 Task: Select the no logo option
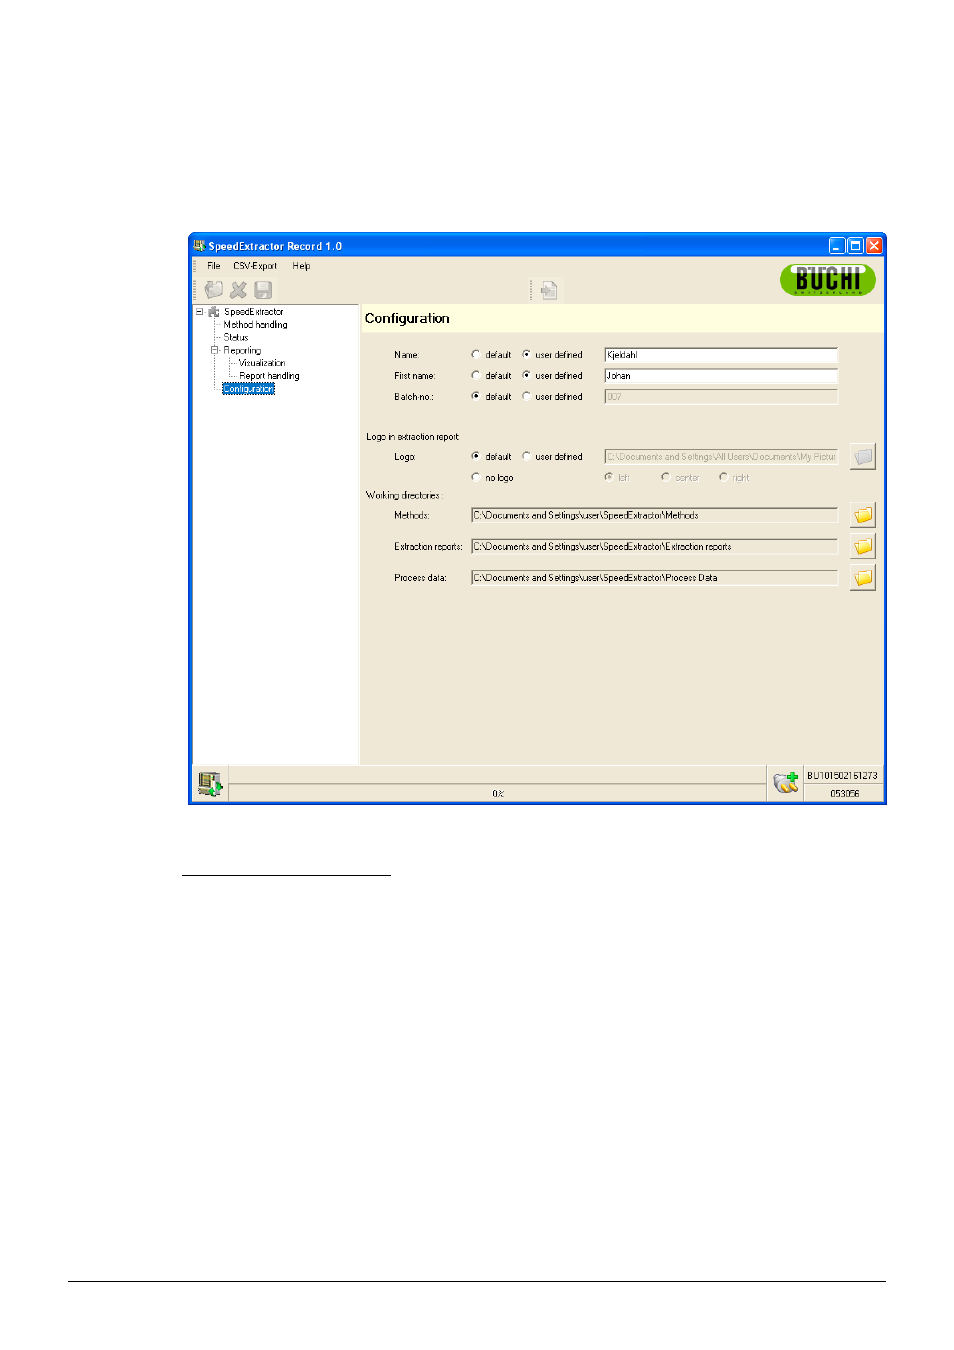tap(476, 478)
